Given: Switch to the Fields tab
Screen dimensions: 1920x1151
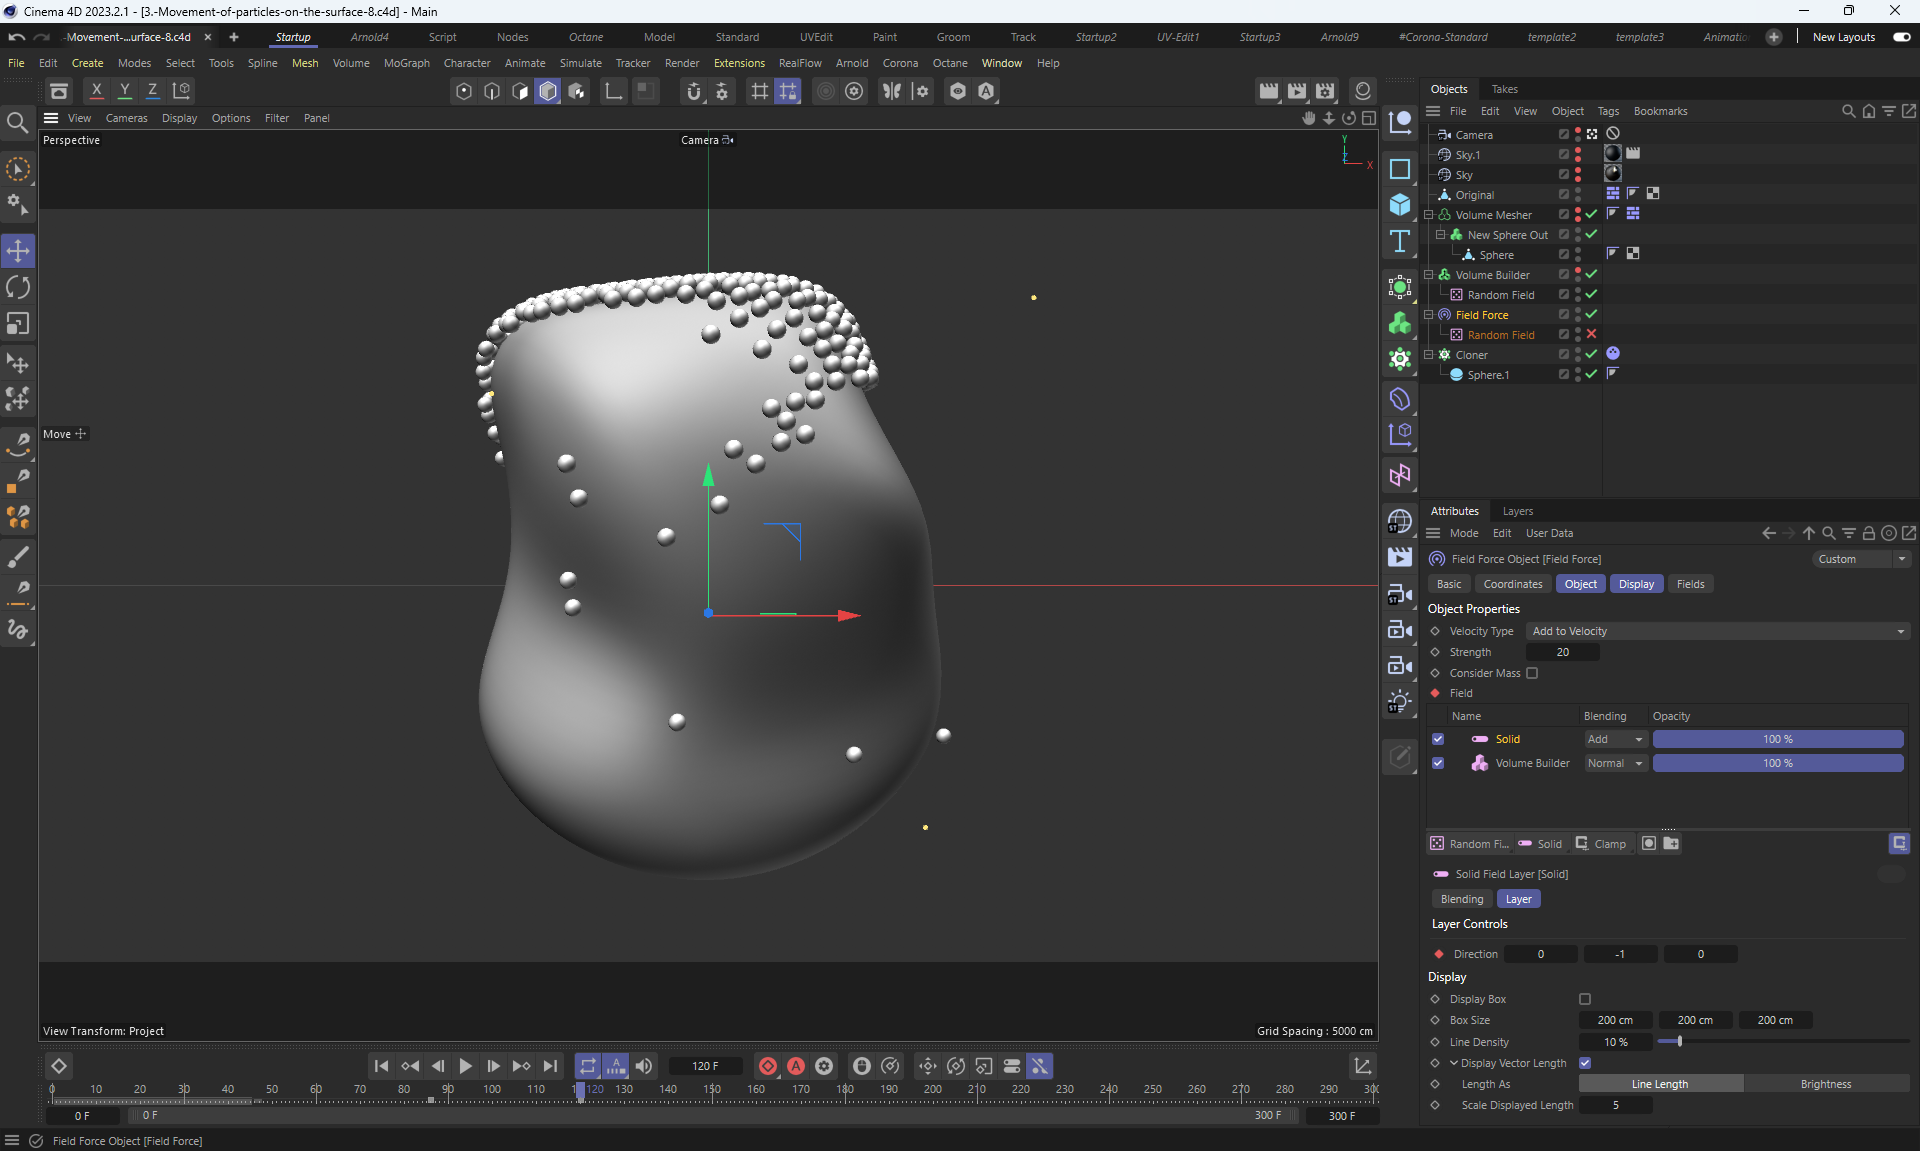Looking at the screenshot, I should [x=1690, y=584].
